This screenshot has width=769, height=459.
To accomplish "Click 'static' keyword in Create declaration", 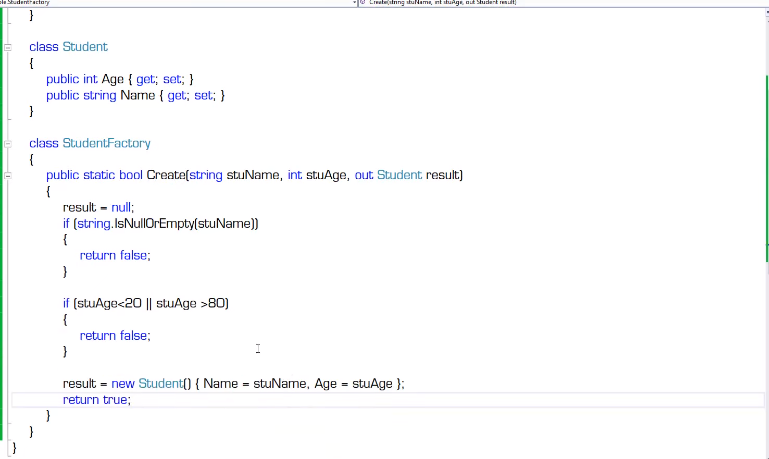I will [99, 175].
